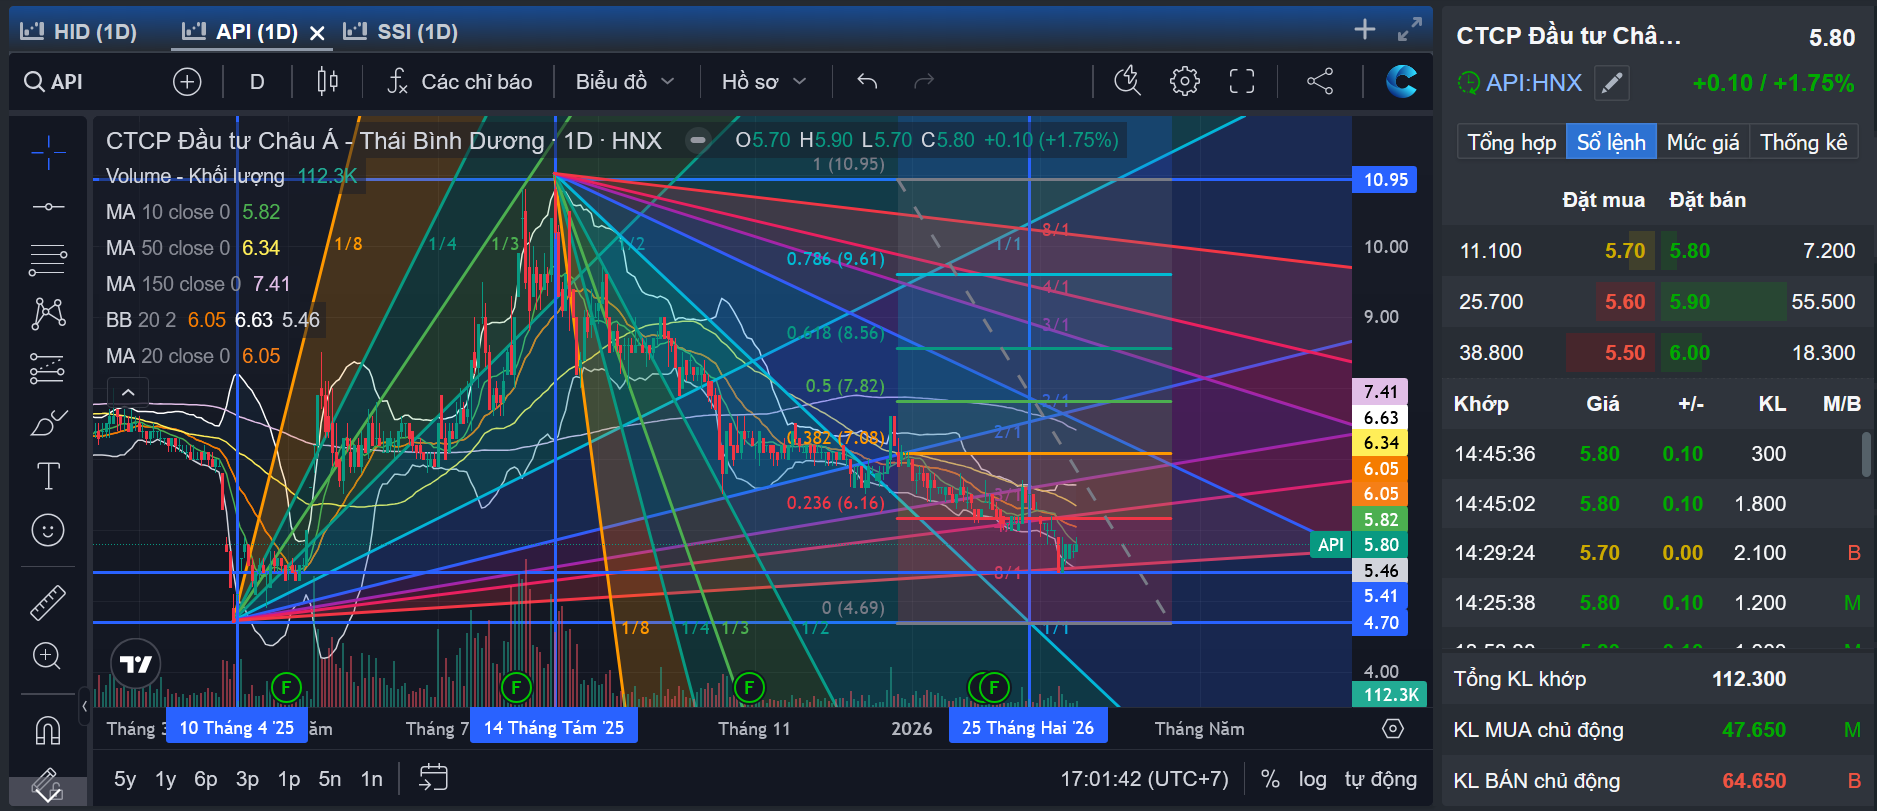1877x811 pixels.
Task: Expand the chart panel with diagonal arrows
Action: (1410, 30)
